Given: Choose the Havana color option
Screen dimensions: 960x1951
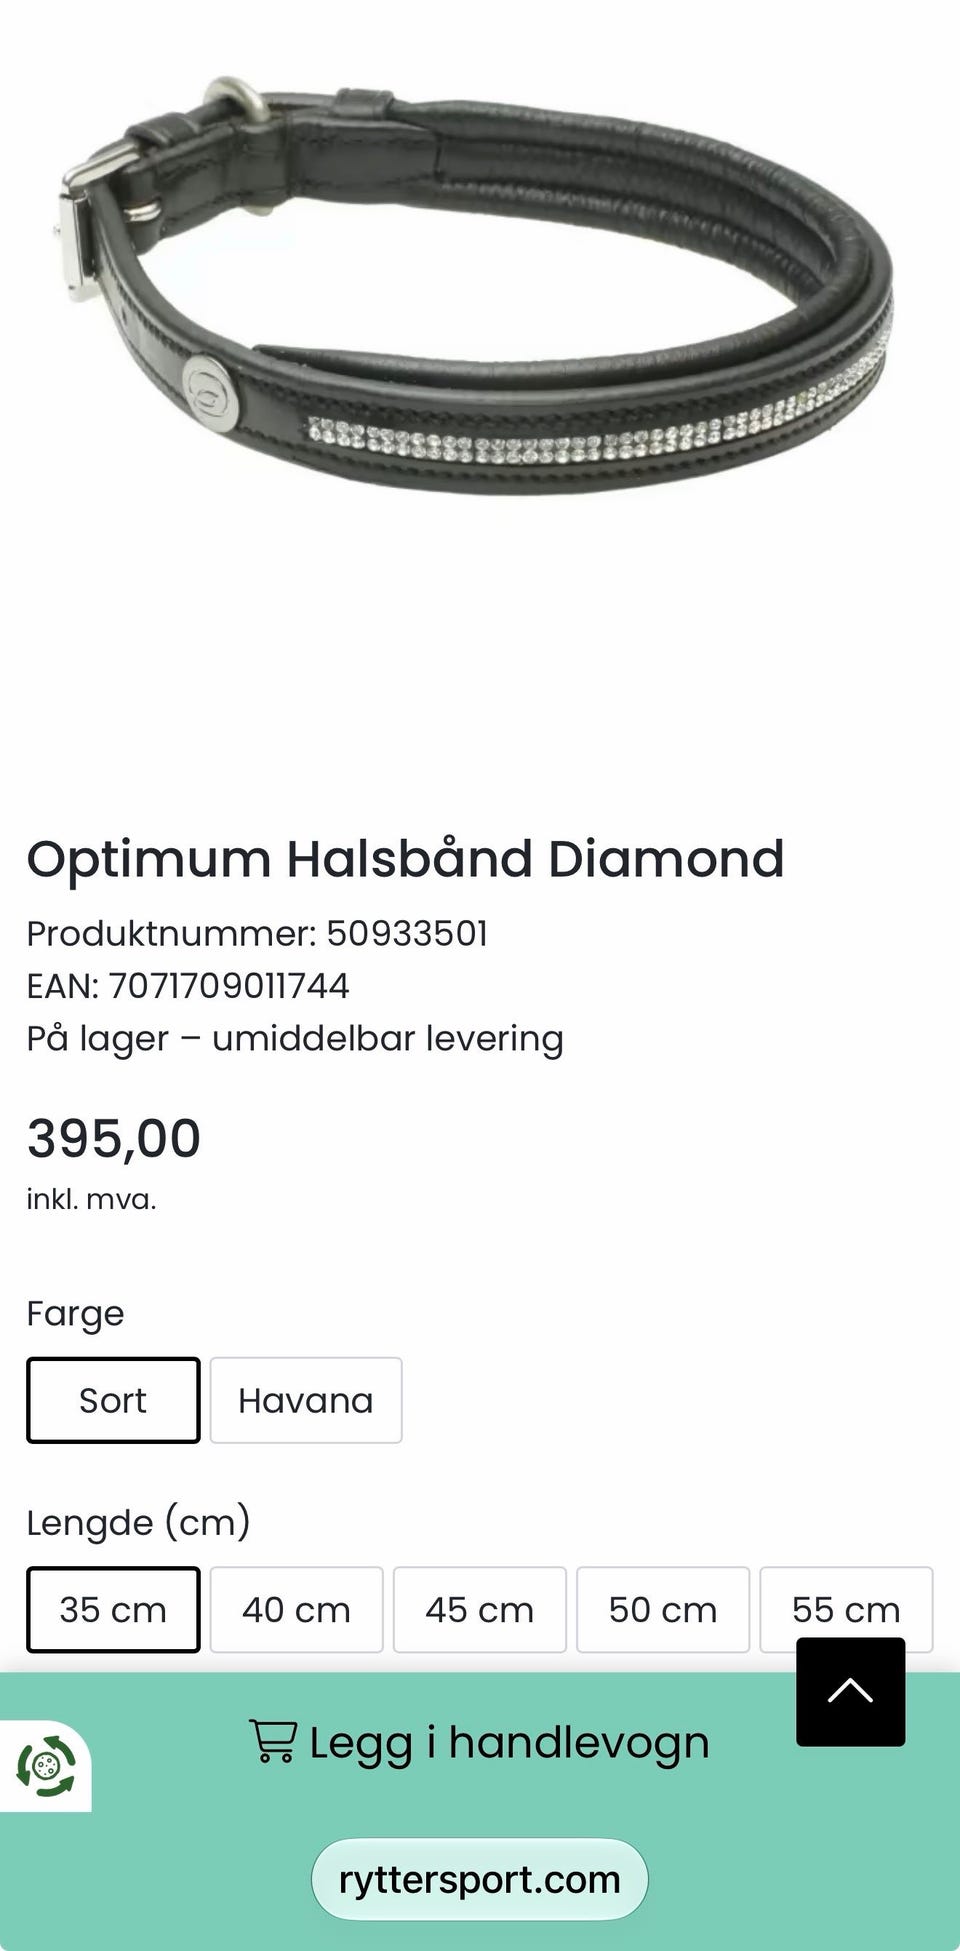Looking at the screenshot, I should (306, 1400).
